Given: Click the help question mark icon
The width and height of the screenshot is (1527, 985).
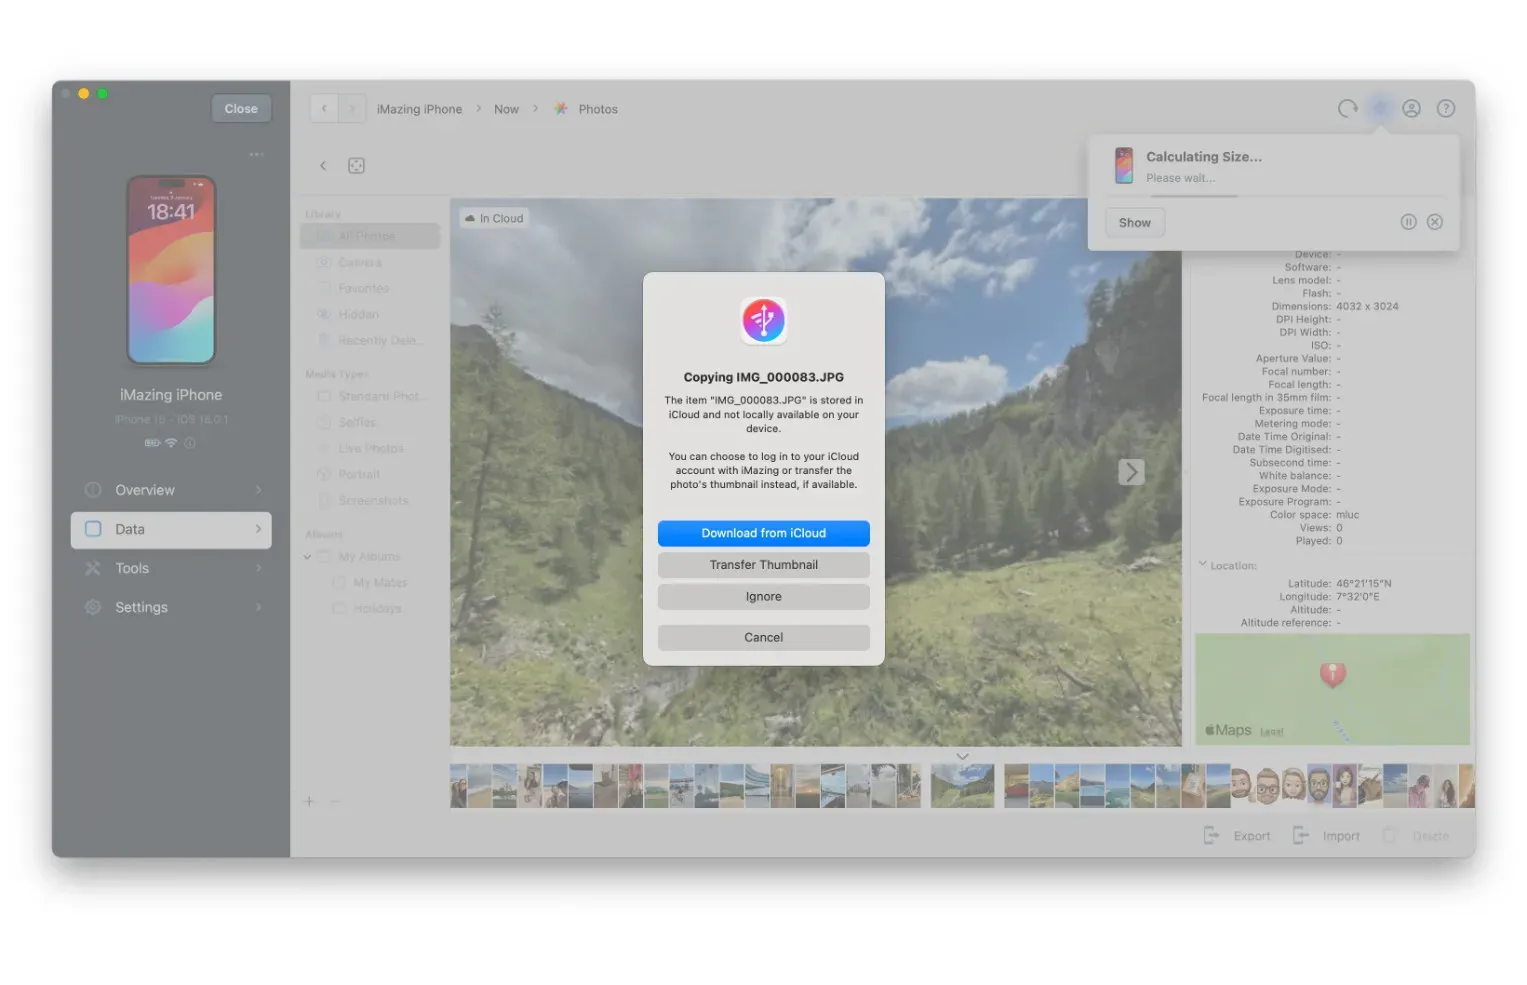Looking at the screenshot, I should [x=1445, y=108].
